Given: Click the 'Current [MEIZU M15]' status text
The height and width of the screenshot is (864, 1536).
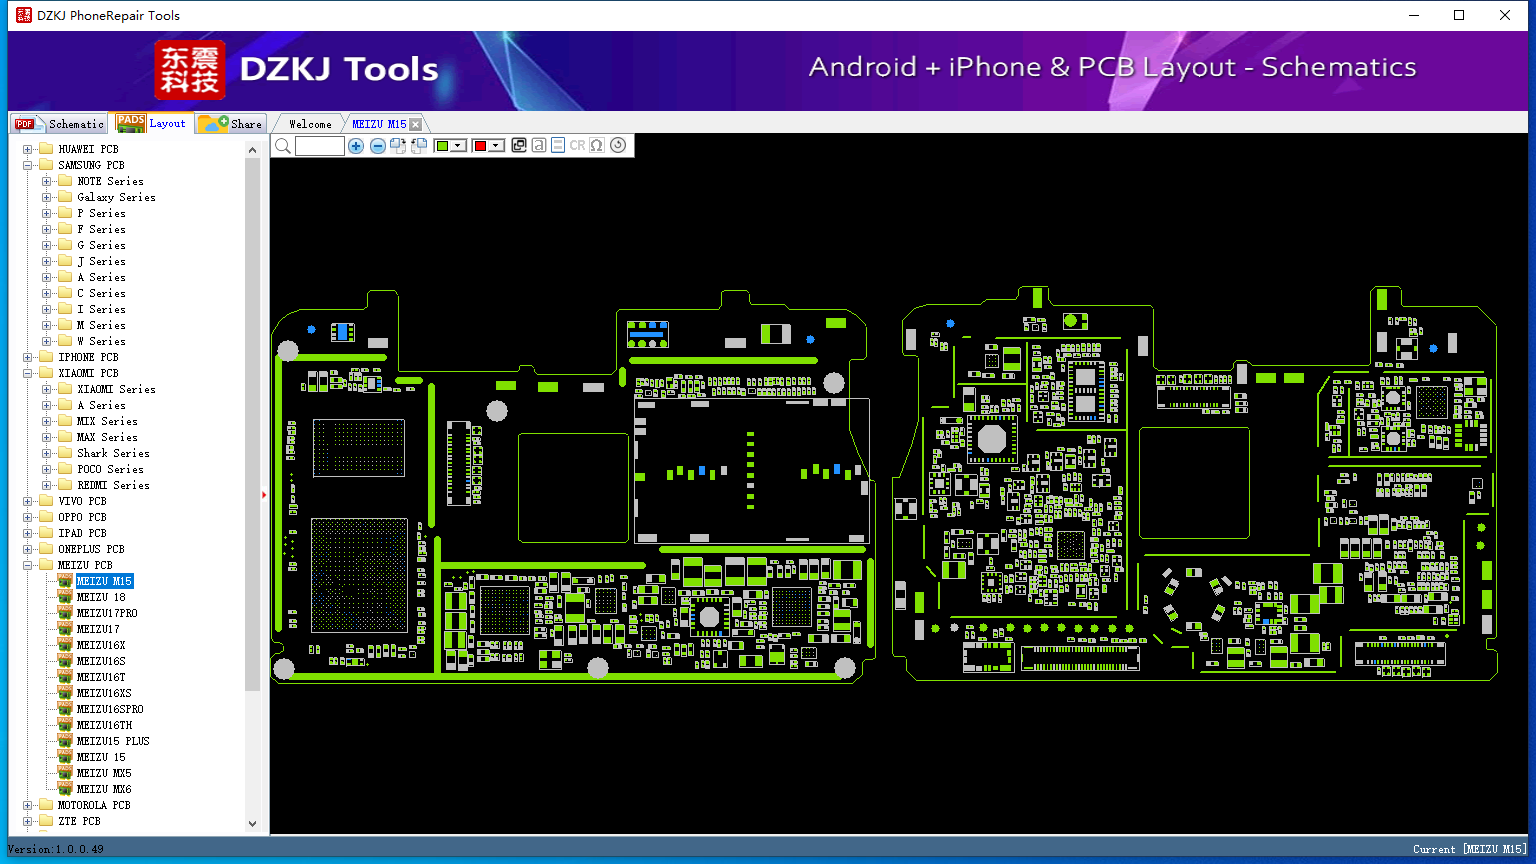Looking at the screenshot, I should point(1469,849).
